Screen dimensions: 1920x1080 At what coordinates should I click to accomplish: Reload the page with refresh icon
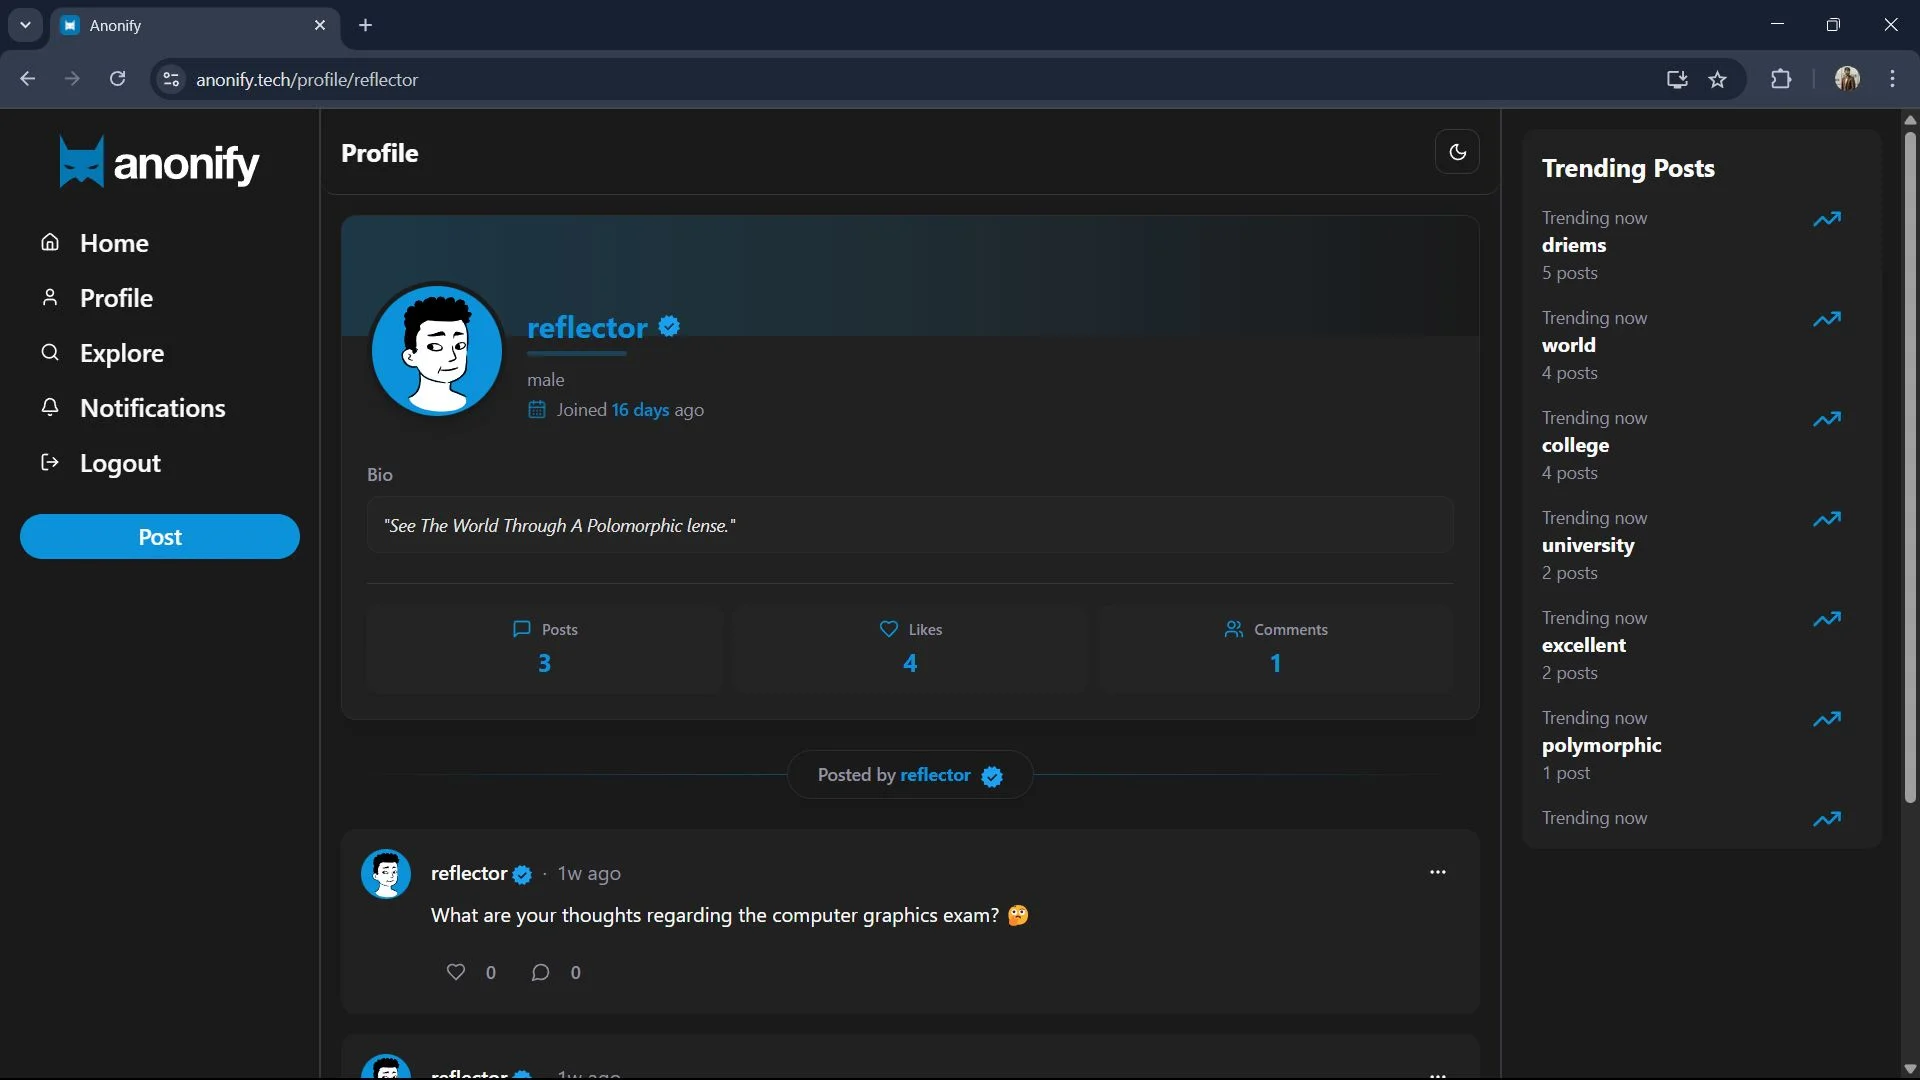click(117, 79)
